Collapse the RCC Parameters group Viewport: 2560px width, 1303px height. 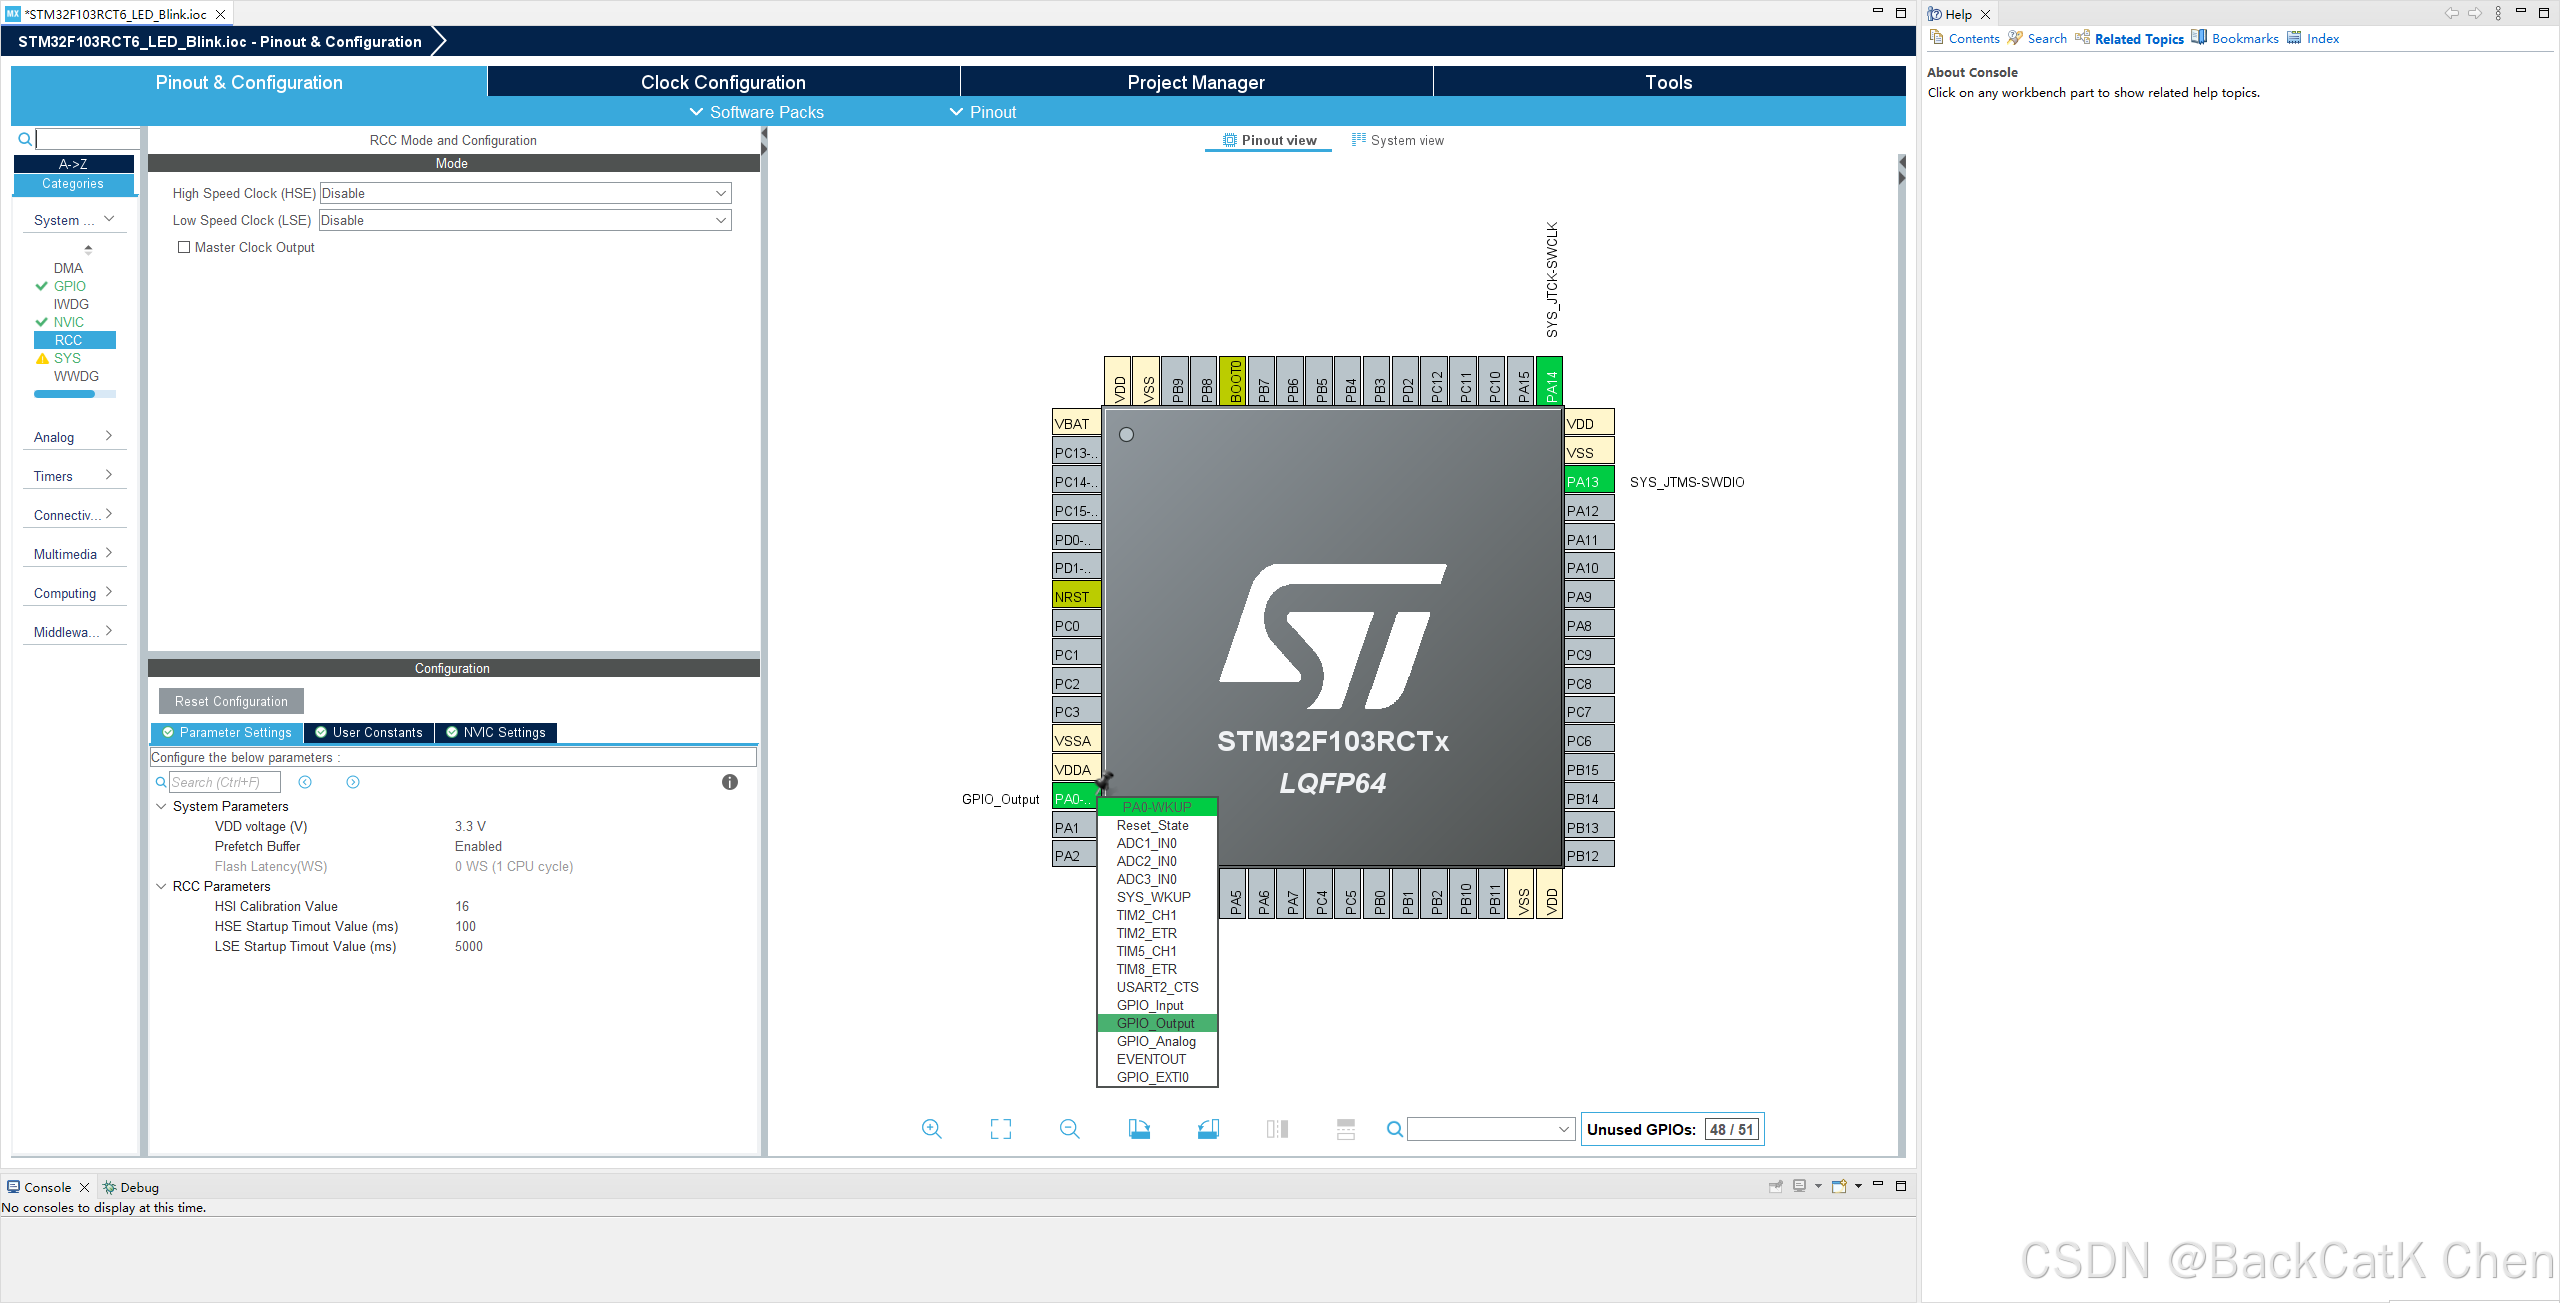161,886
